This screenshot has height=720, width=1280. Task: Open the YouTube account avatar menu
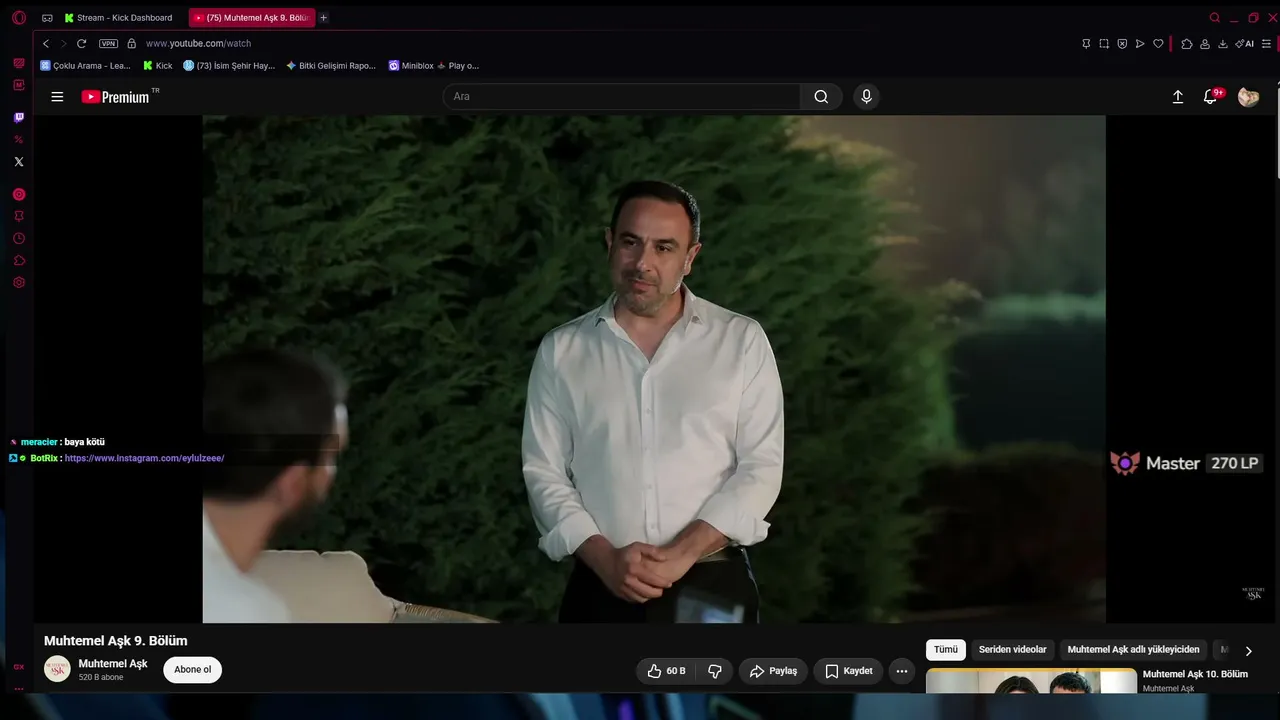(1248, 97)
